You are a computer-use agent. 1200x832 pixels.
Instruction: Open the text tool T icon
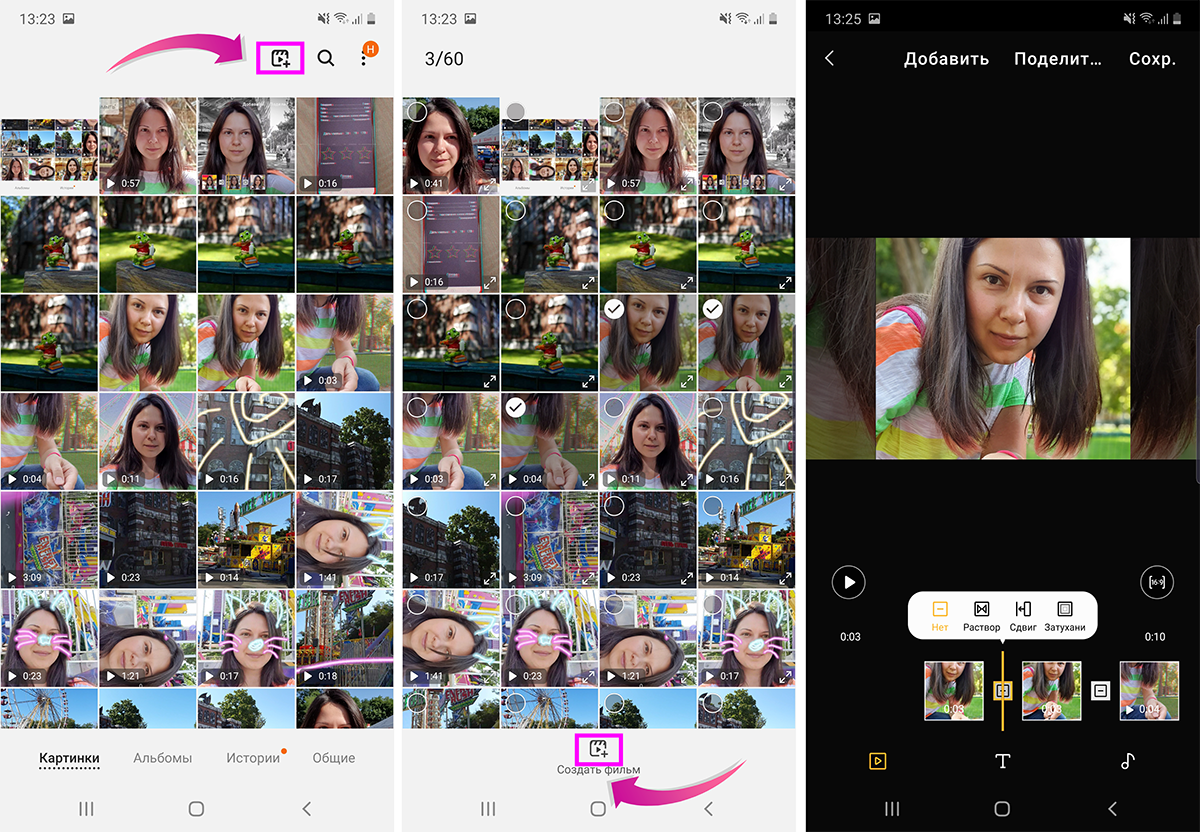pyautogui.click(x=1003, y=761)
